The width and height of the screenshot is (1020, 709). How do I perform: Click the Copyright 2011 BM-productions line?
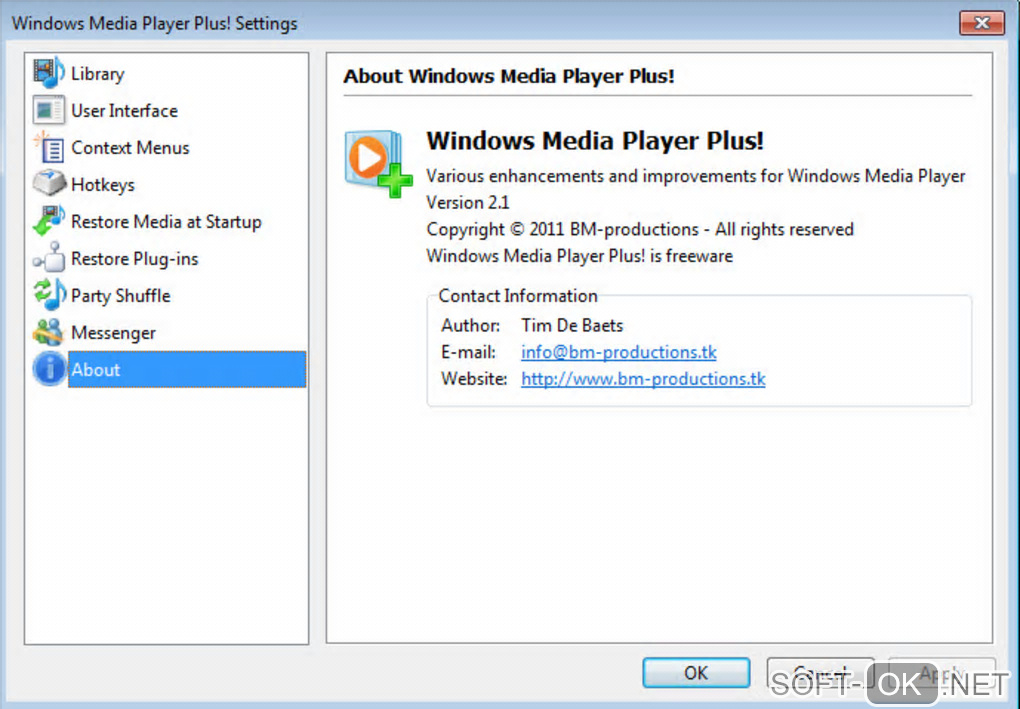coord(640,229)
